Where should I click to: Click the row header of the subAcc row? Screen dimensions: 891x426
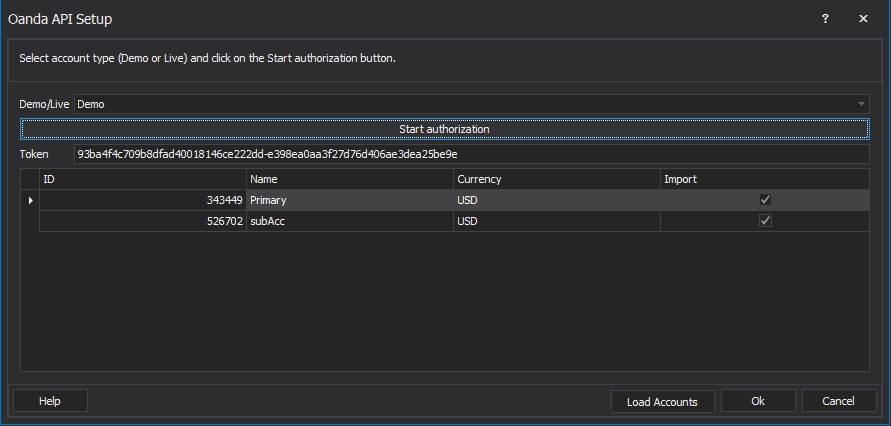click(x=30, y=221)
